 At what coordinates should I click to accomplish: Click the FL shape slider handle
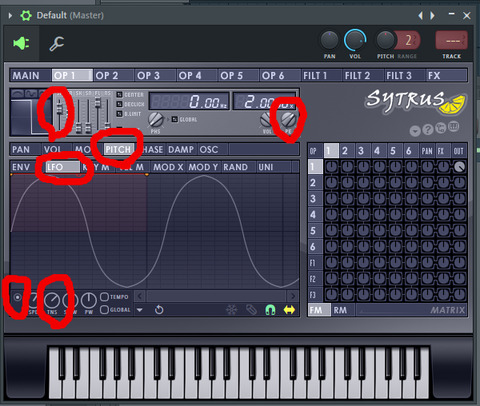point(98,102)
